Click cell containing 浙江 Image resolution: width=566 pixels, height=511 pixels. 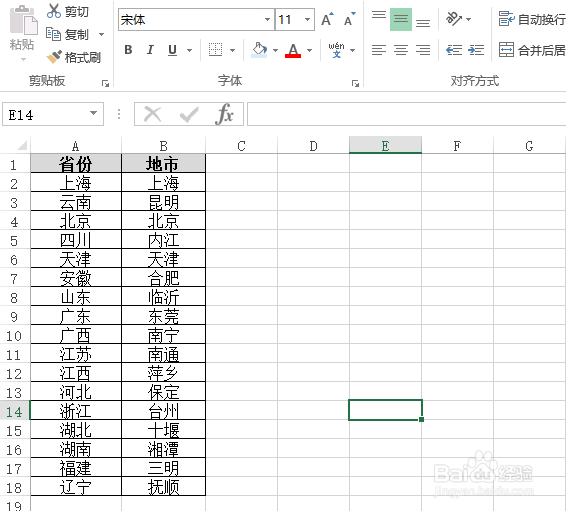point(76,411)
